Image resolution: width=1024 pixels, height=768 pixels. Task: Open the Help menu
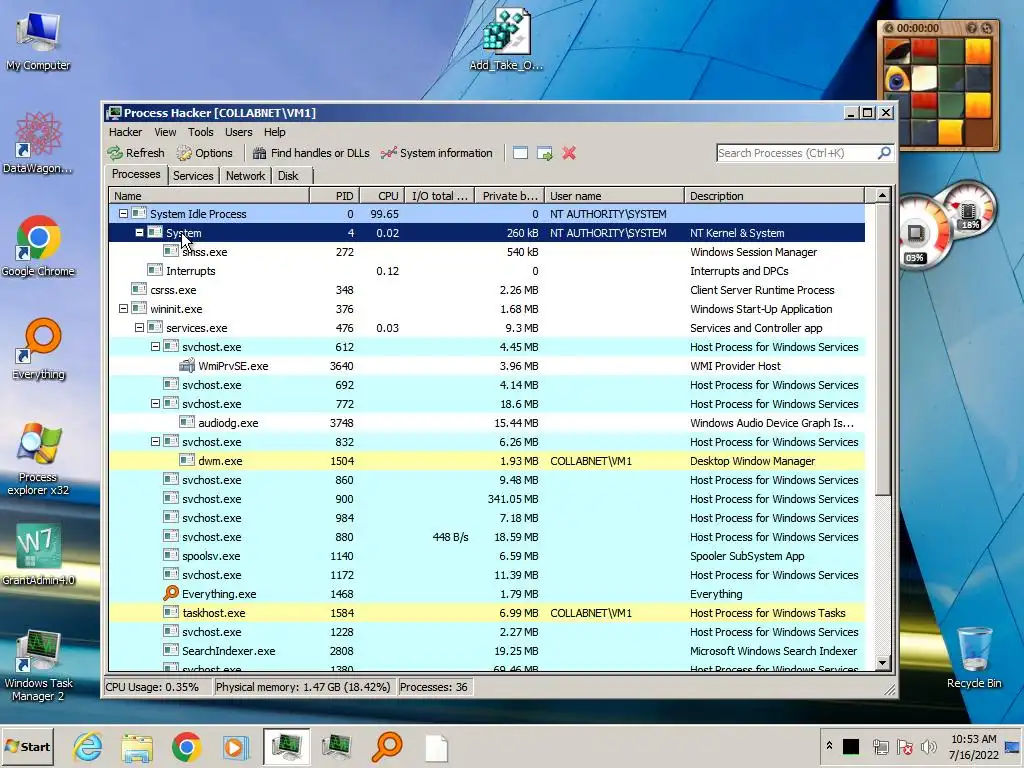(x=275, y=132)
